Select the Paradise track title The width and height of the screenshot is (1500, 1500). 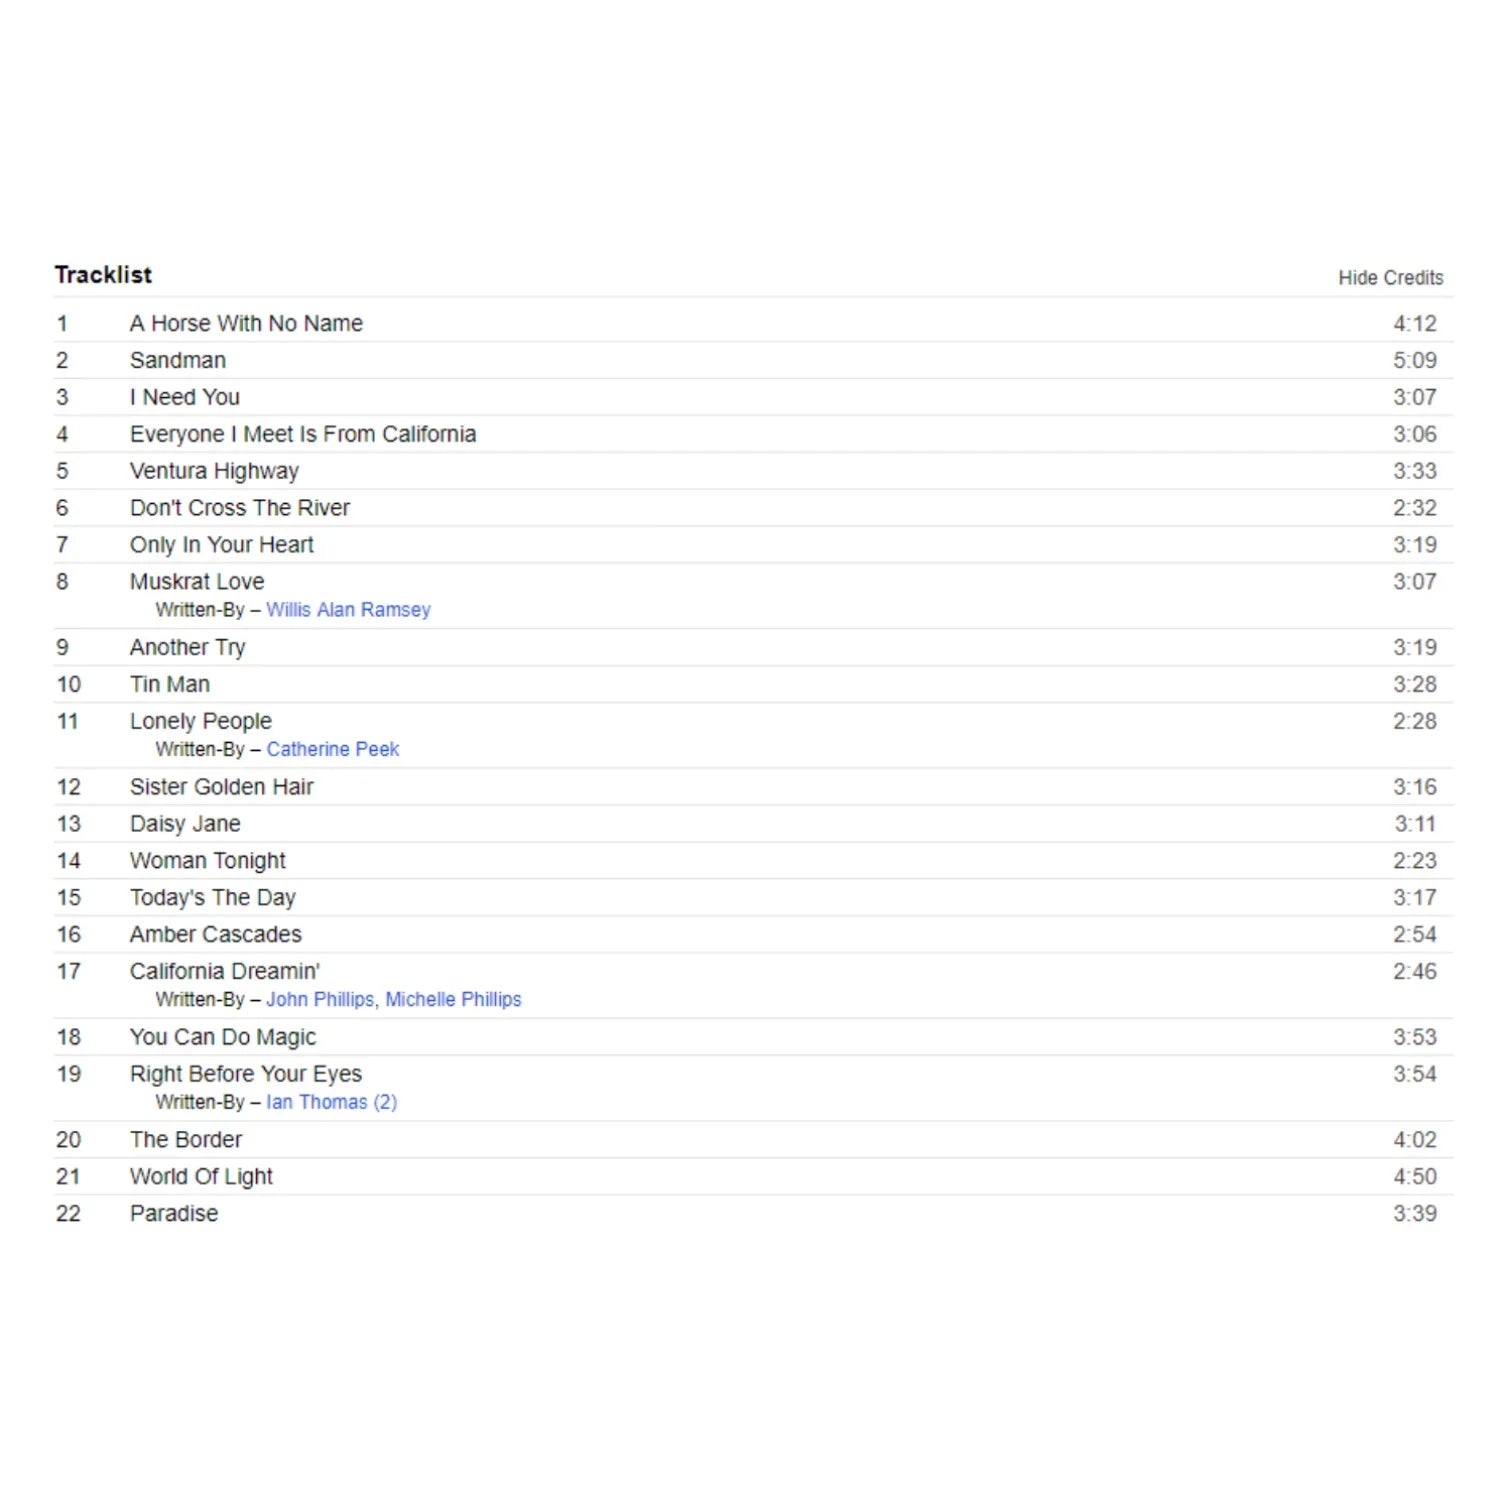[174, 1214]
